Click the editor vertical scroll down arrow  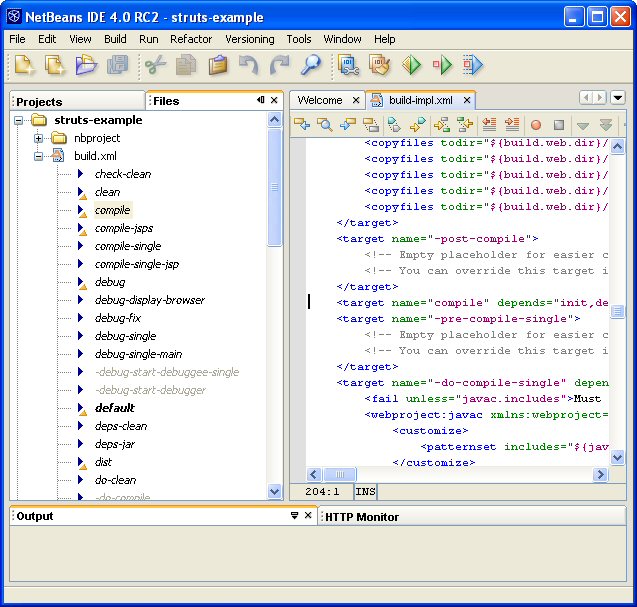[618, 457]
